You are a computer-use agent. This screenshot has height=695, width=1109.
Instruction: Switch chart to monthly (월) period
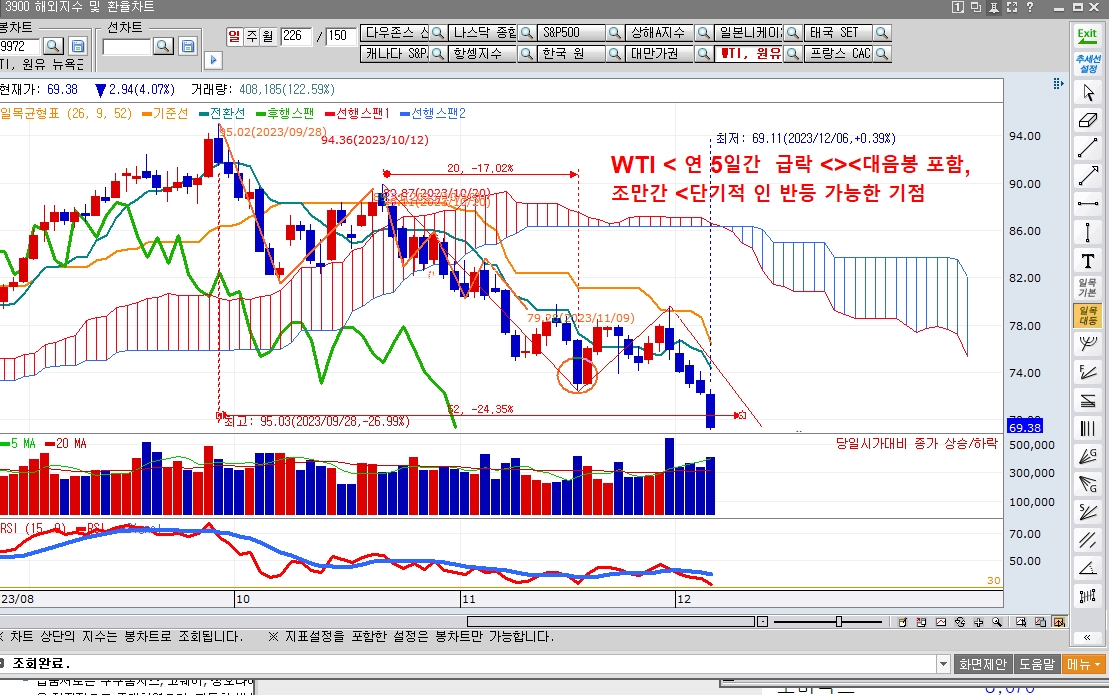[x=267, y=36]
